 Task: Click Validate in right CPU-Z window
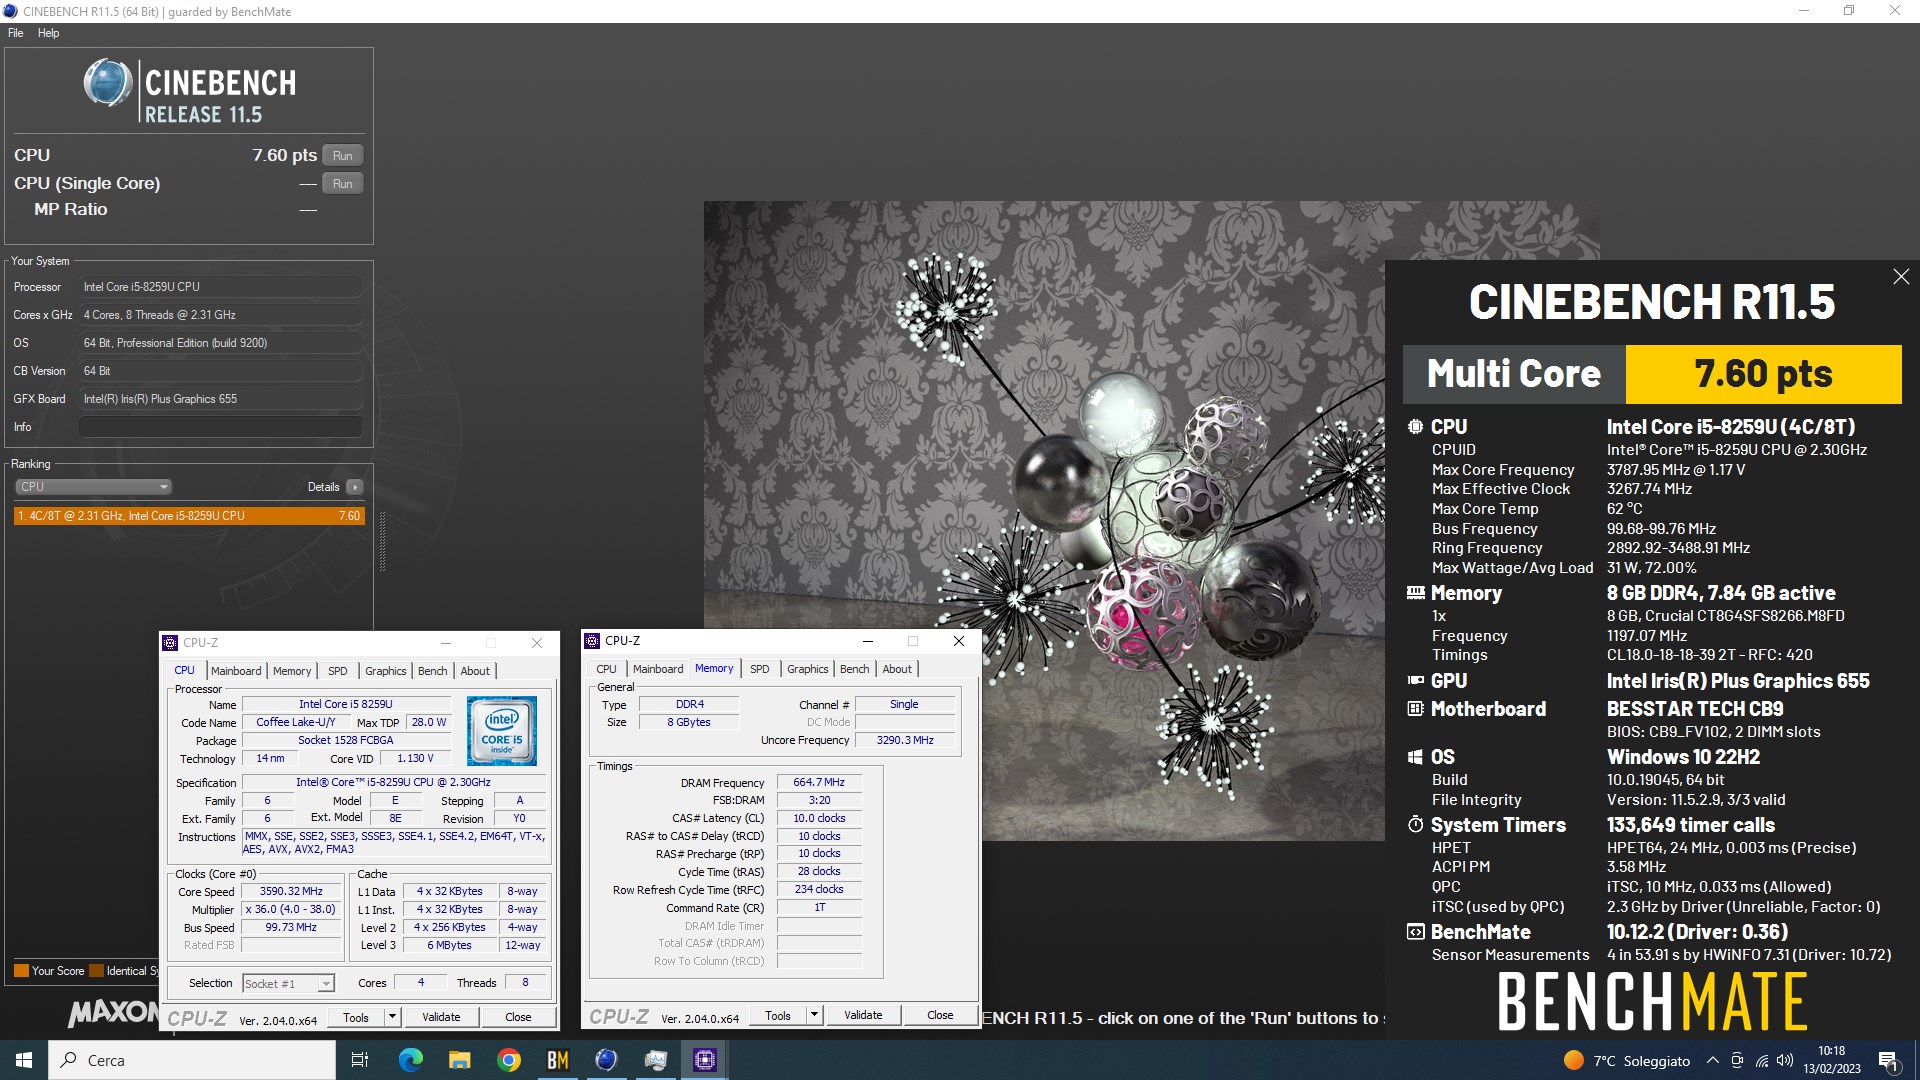coord(863,1016)
